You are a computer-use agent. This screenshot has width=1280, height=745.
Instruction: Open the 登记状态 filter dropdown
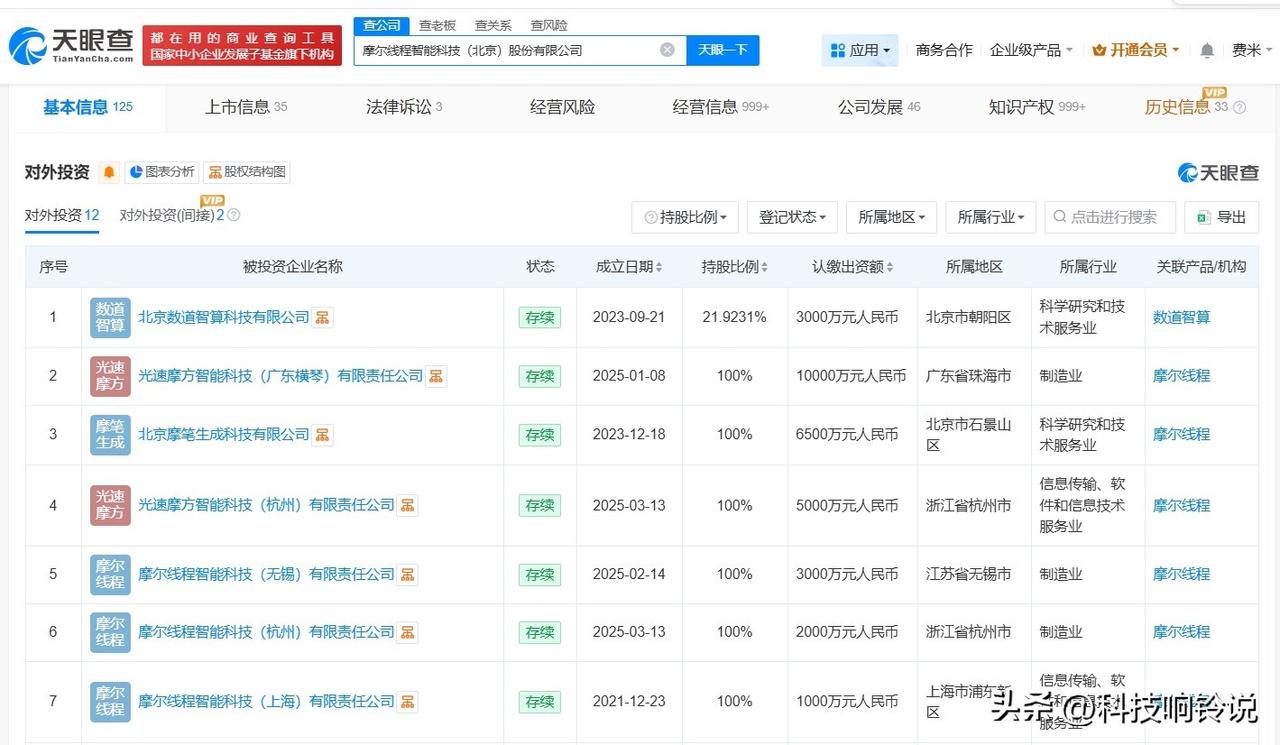click(792, 217)
